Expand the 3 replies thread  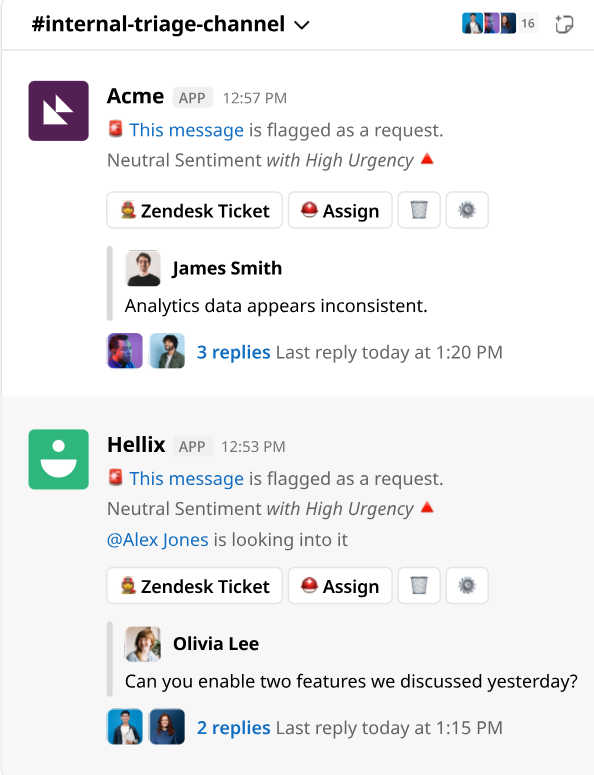[233, 352]
